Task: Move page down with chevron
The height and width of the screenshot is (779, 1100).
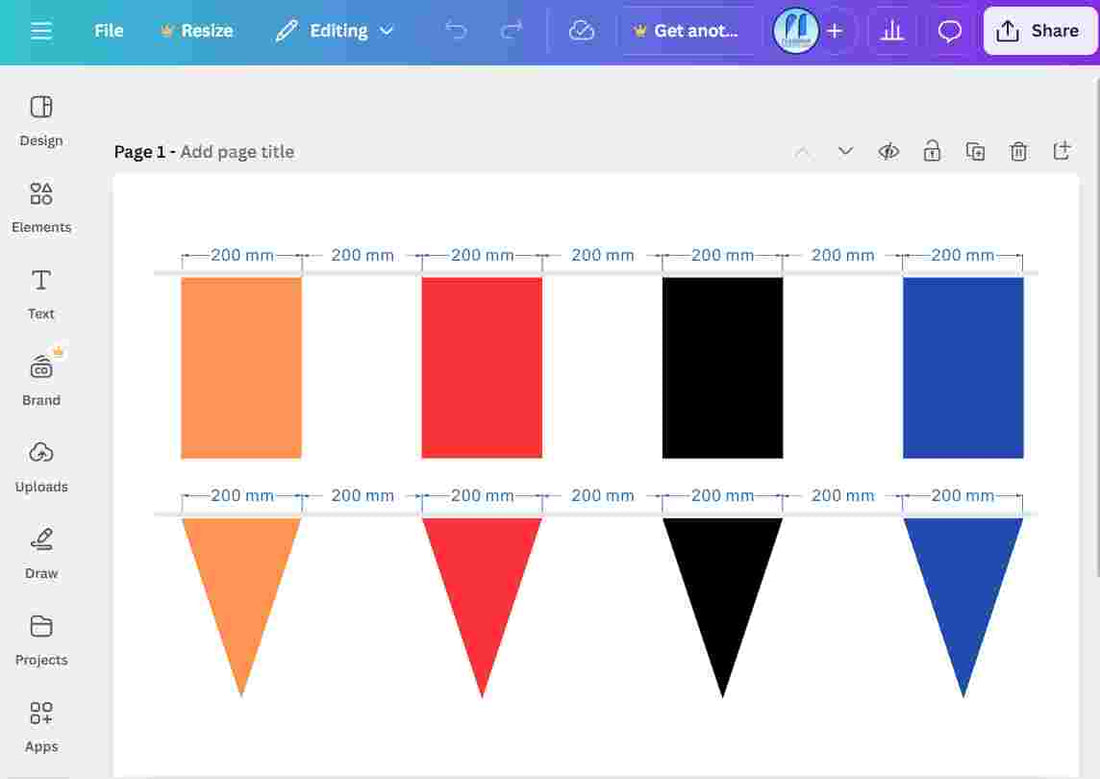Action: tap(845, 151)
